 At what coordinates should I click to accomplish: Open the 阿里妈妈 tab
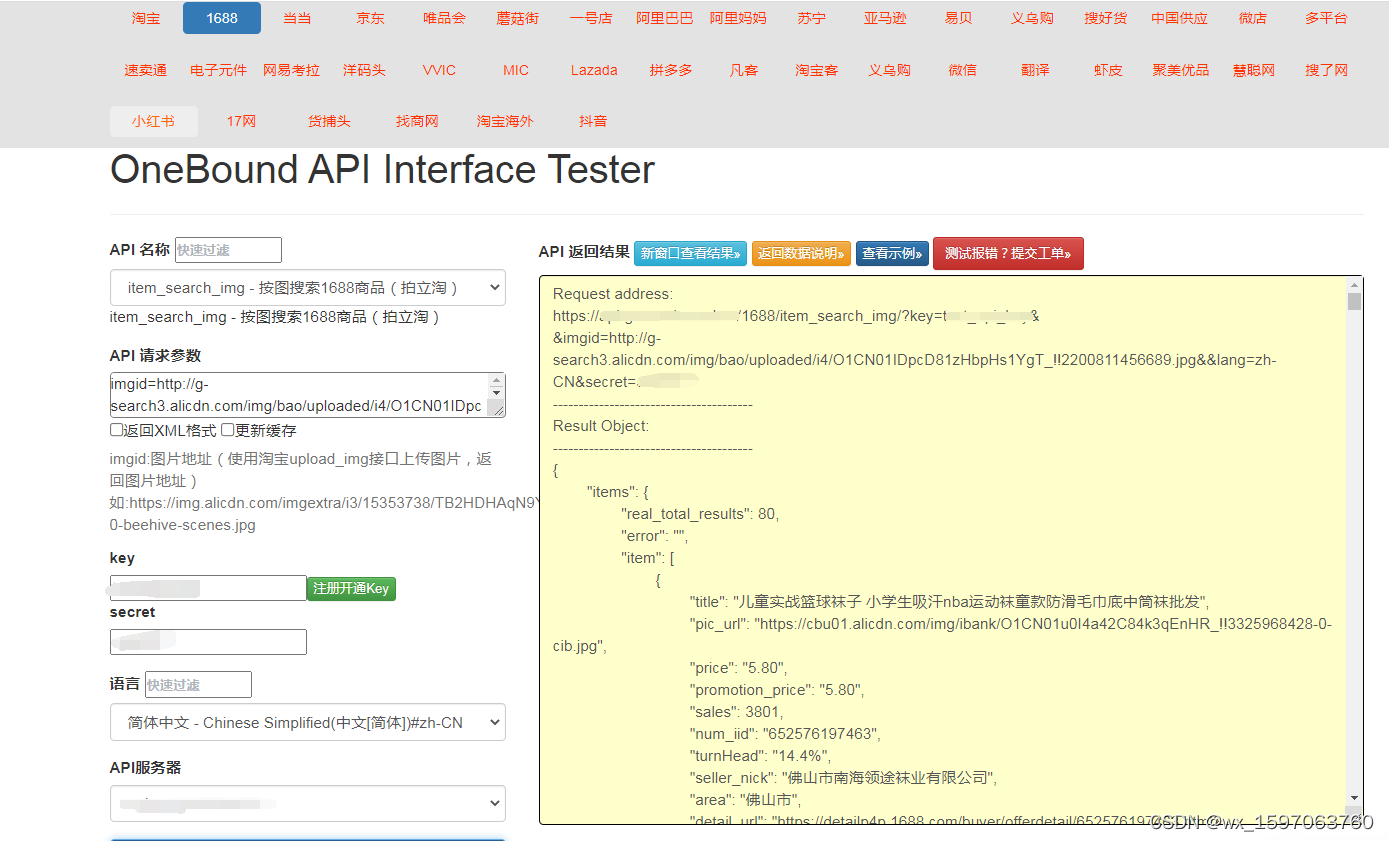click(738, 18)
